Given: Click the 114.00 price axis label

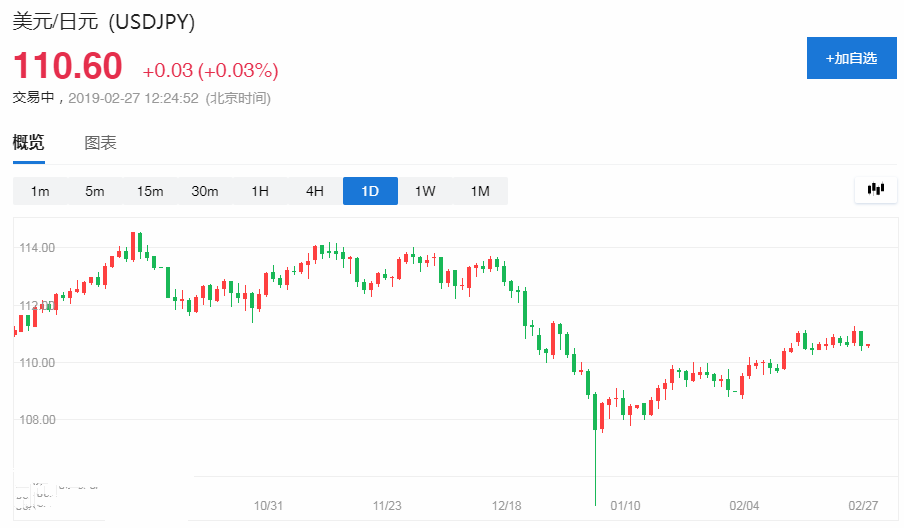Looking at the screenshot, I should pos(36,248).
